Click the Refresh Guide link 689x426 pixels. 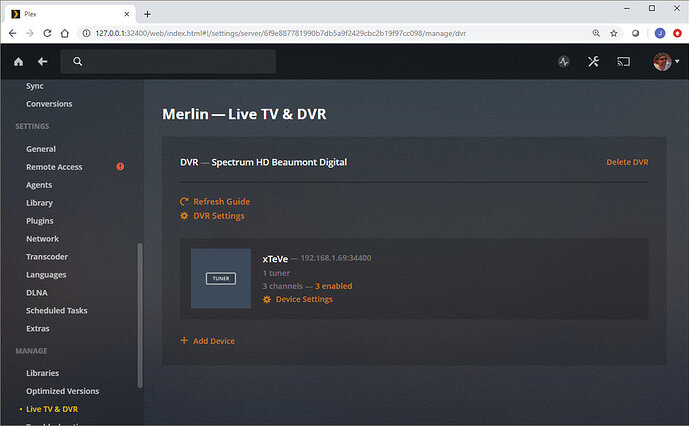[221, 202]
